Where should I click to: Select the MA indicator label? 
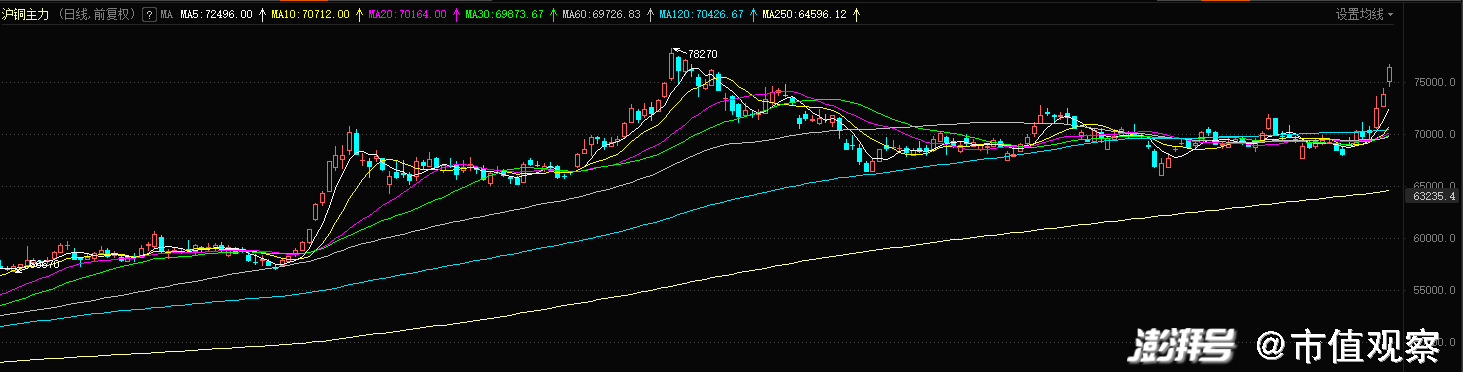pos(167,15)
